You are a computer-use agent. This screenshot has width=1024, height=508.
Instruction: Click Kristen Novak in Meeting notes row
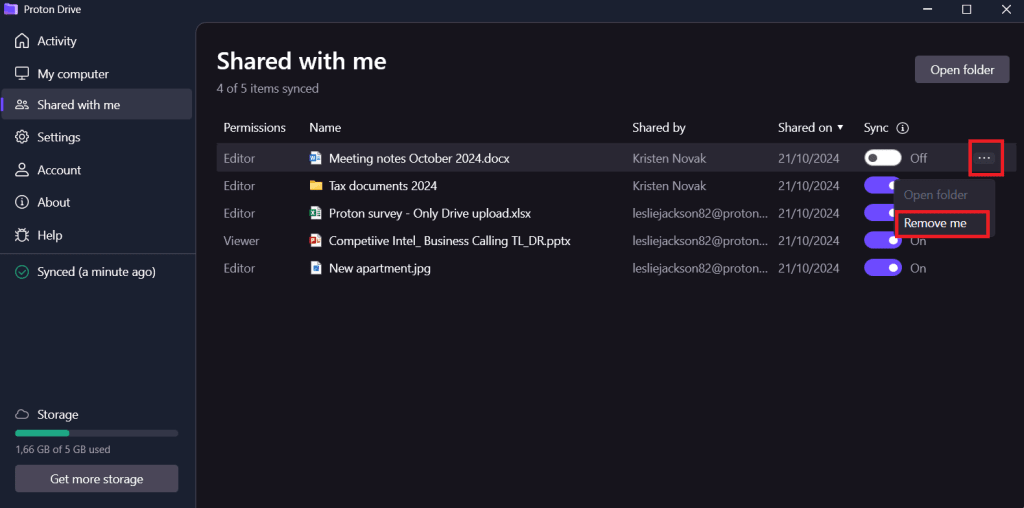coord(669,158)
